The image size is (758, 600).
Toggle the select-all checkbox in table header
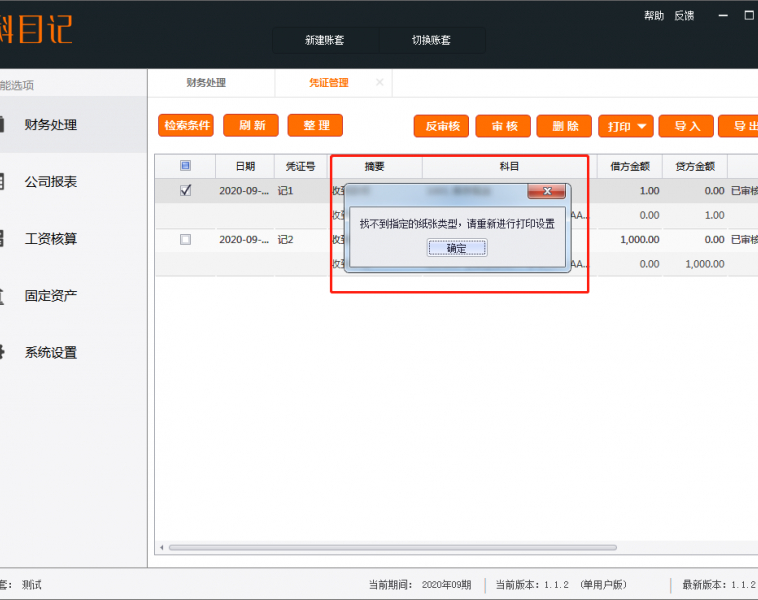click(x=185, y=166)
